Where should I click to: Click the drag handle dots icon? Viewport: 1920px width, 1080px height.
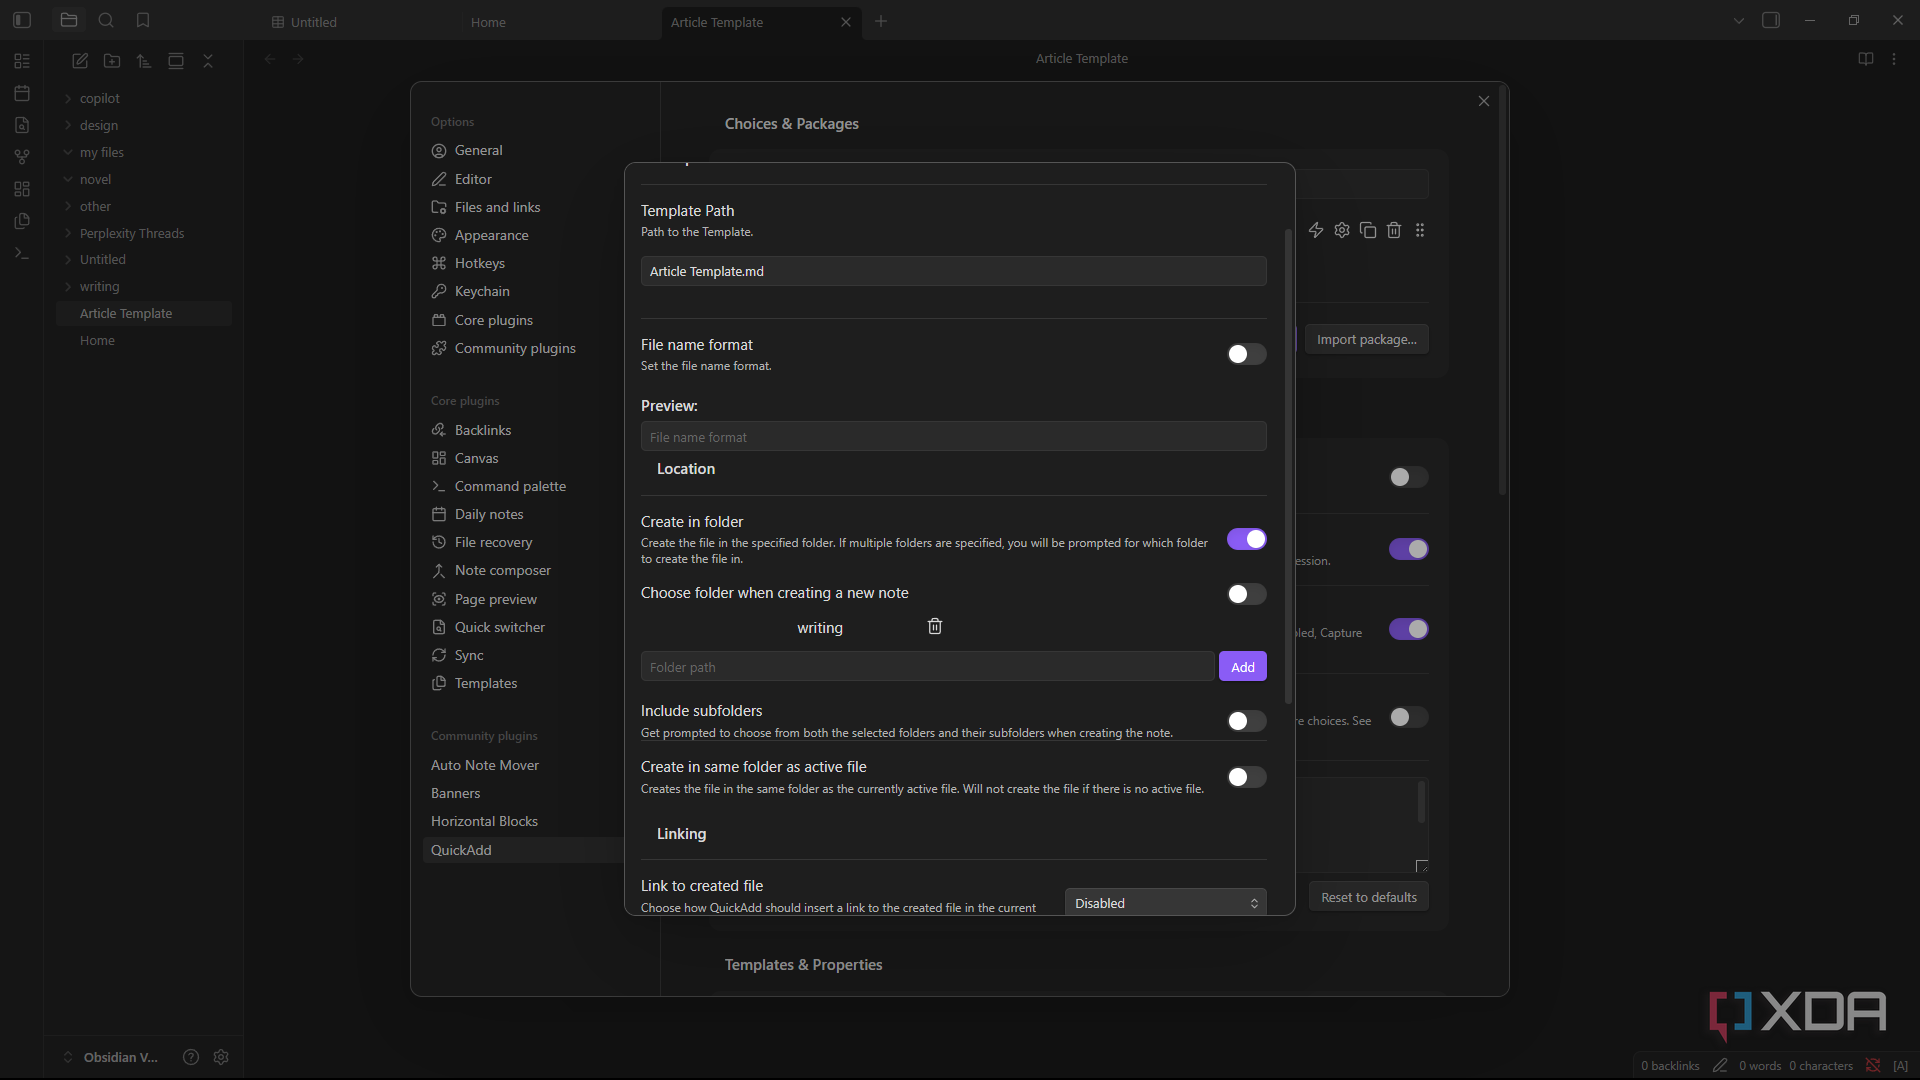[1420, 230]
